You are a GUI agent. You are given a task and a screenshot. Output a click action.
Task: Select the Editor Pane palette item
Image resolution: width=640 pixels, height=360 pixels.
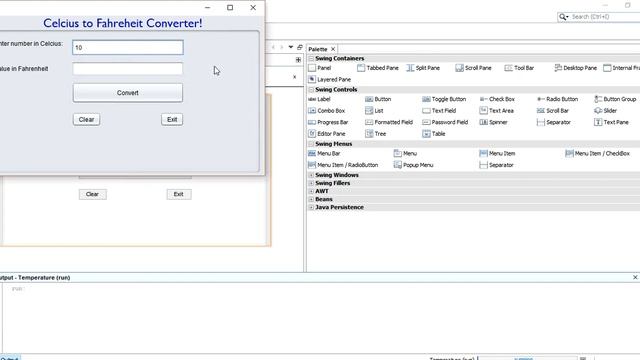coord(327,133)
